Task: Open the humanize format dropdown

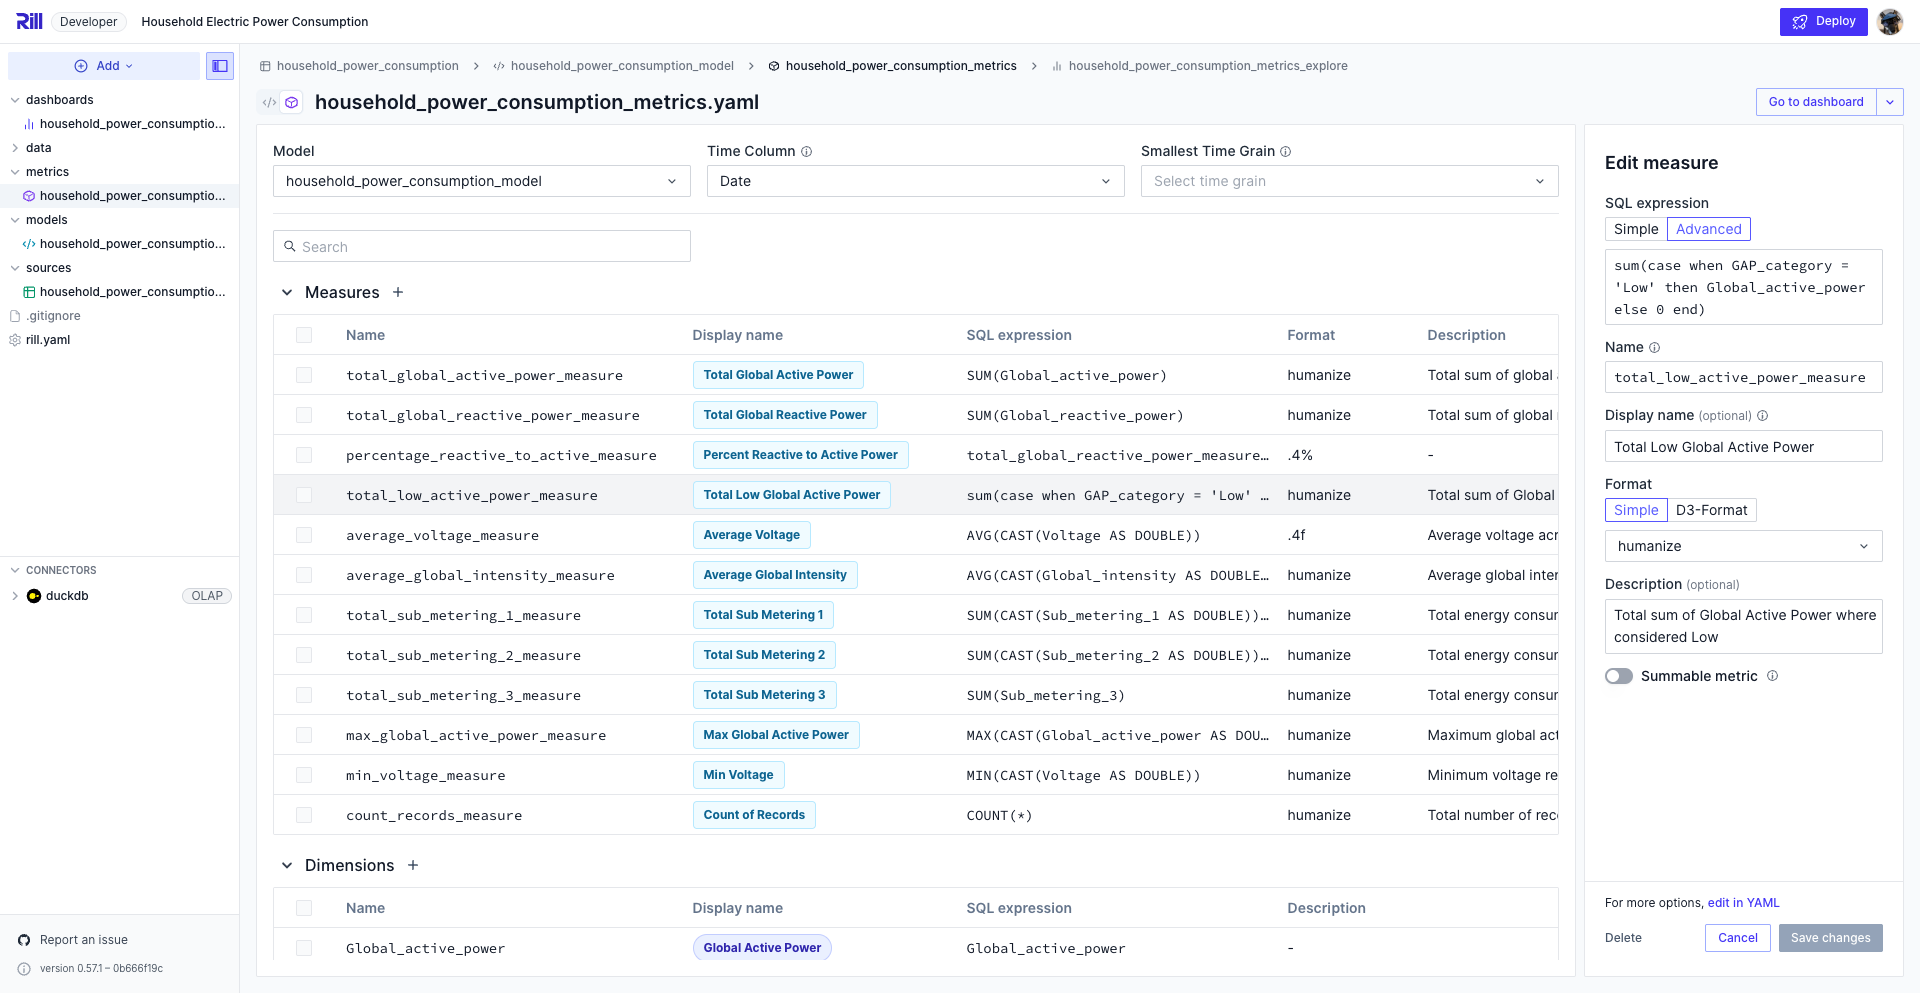Action: click(1743, 546)
